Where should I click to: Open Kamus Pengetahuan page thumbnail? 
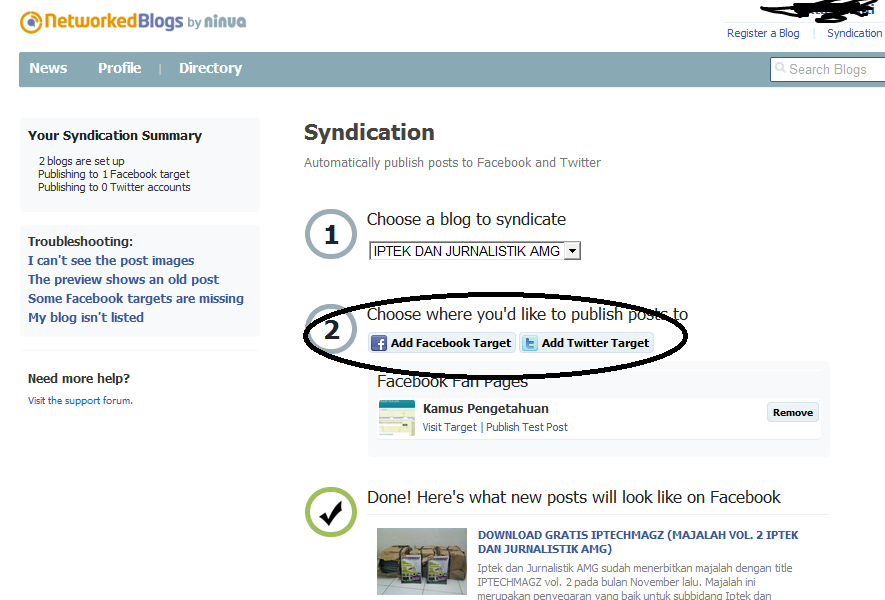tap(397, 418)
